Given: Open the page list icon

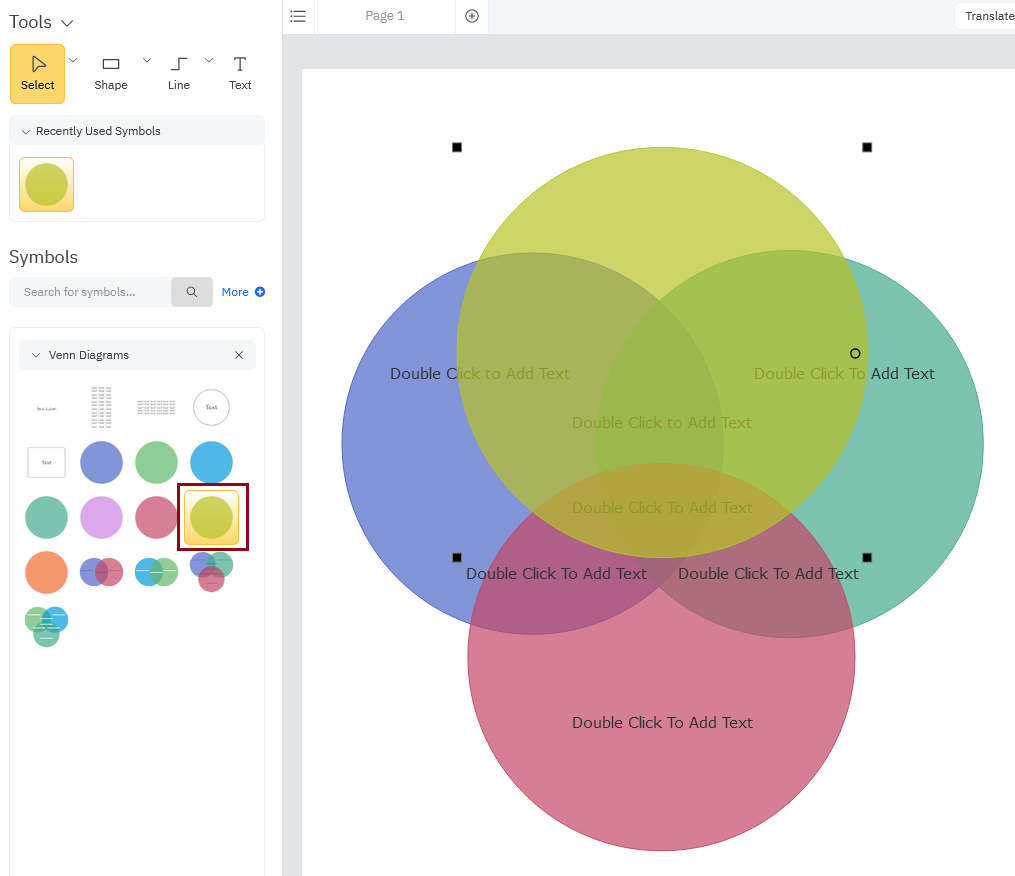Looking at the screenshot, I should pyautogui.click(x=298, y=16).
